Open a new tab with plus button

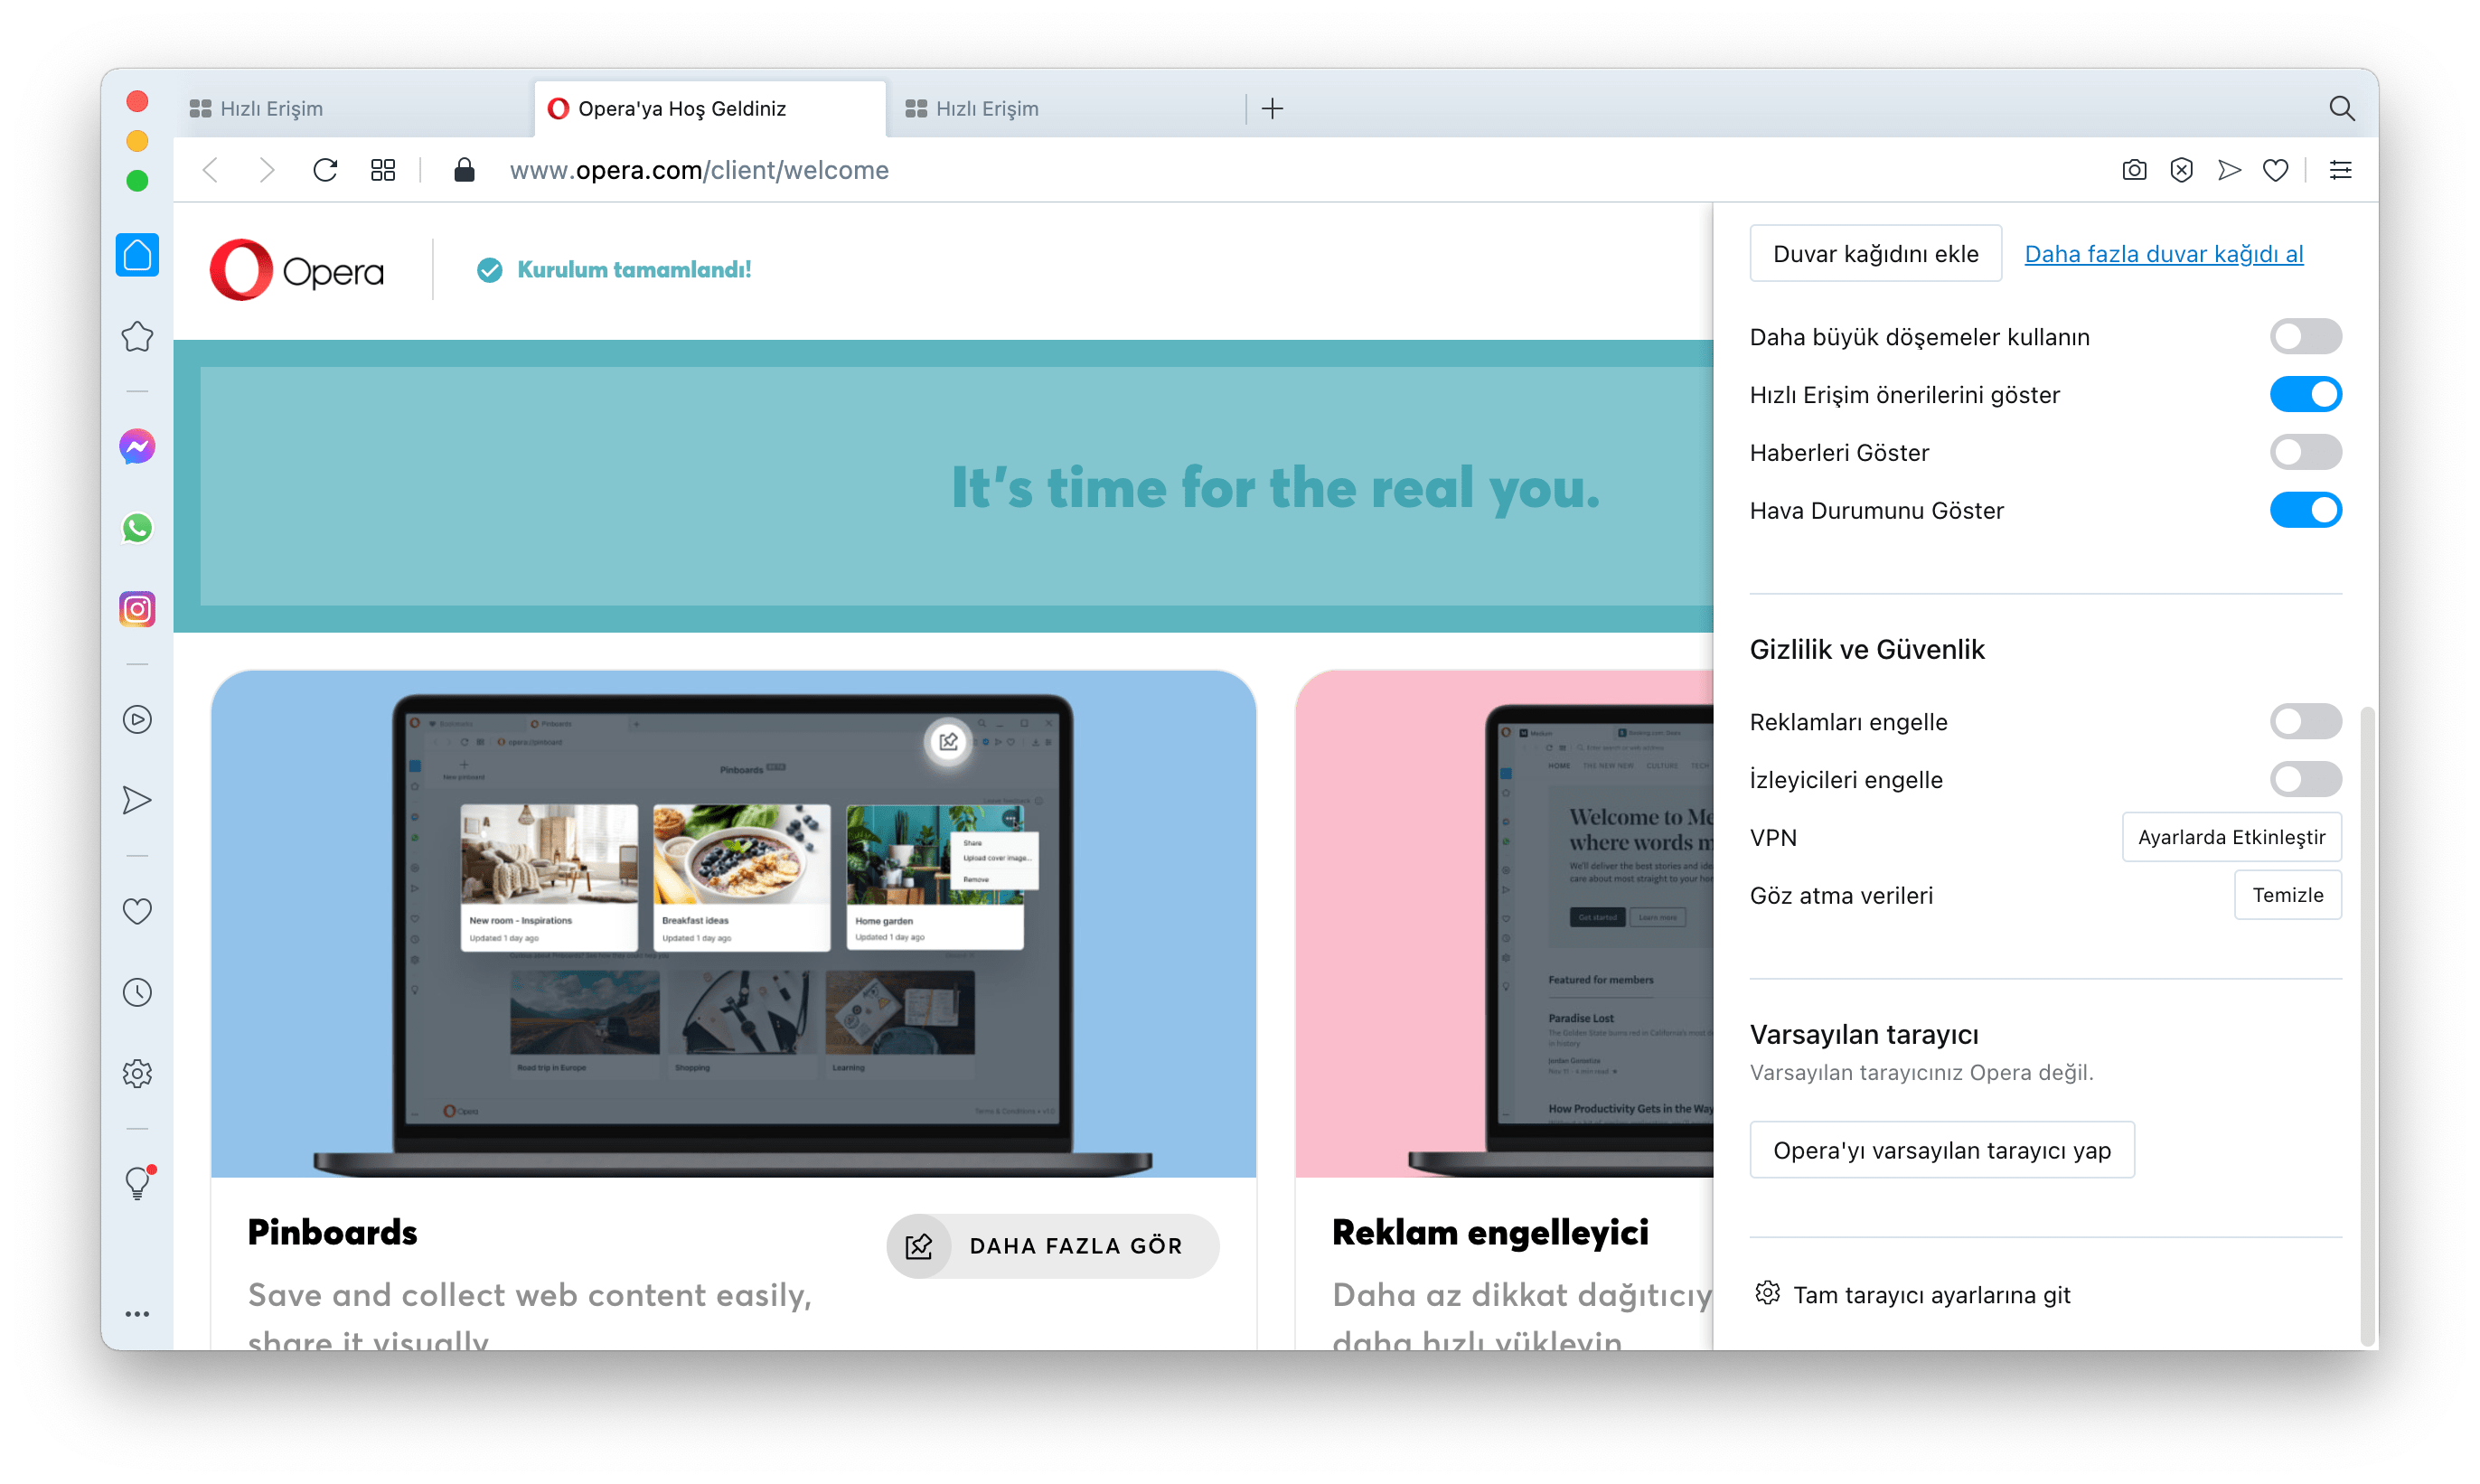(x=1272, y=108)
